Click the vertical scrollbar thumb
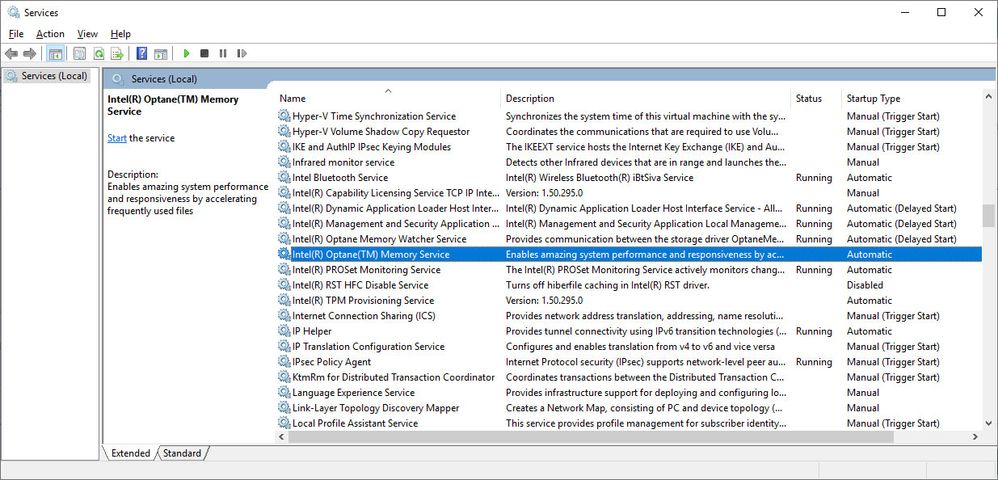The width and height of the screenshot is (998, 480). coord(988,215)
